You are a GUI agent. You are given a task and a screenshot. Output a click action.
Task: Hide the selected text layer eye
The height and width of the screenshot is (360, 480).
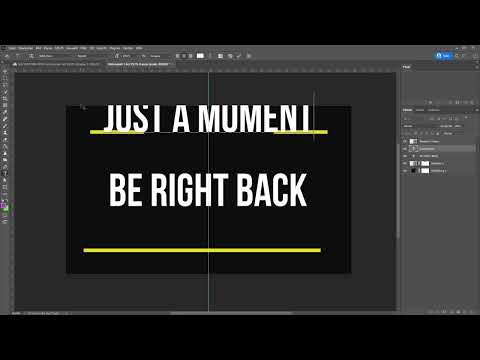click(x=405, y=149)
